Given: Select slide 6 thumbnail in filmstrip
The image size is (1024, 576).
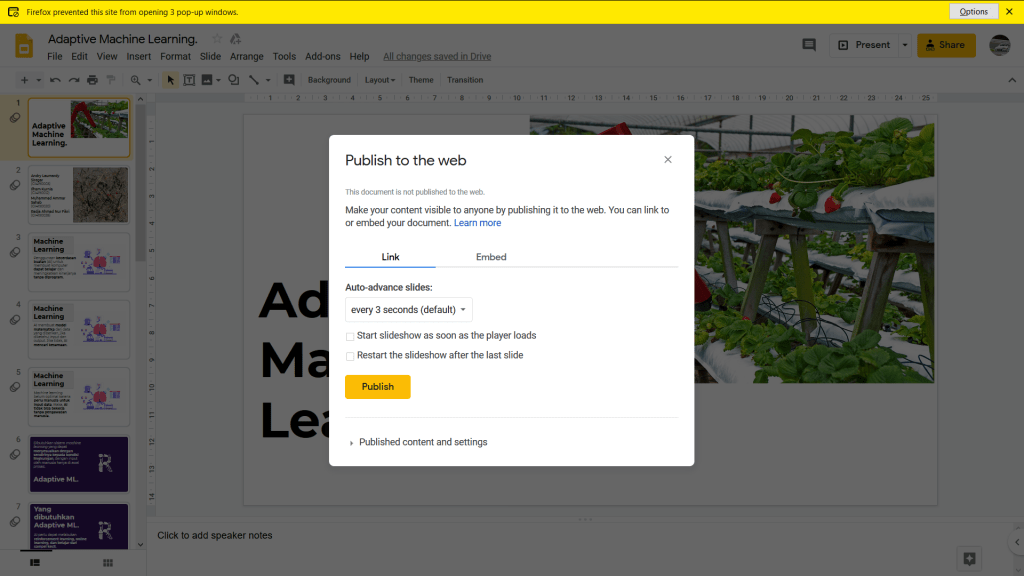Looking at the screenshot, I should (79, 463).
